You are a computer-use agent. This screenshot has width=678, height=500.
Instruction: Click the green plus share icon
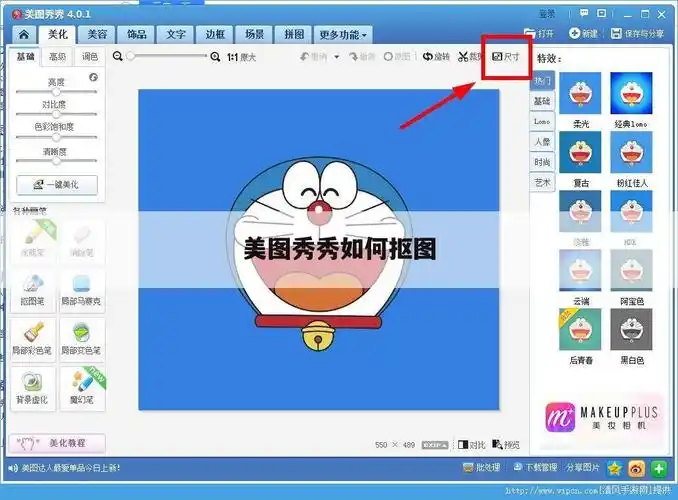pyautogui.click(x=659, y=468)
